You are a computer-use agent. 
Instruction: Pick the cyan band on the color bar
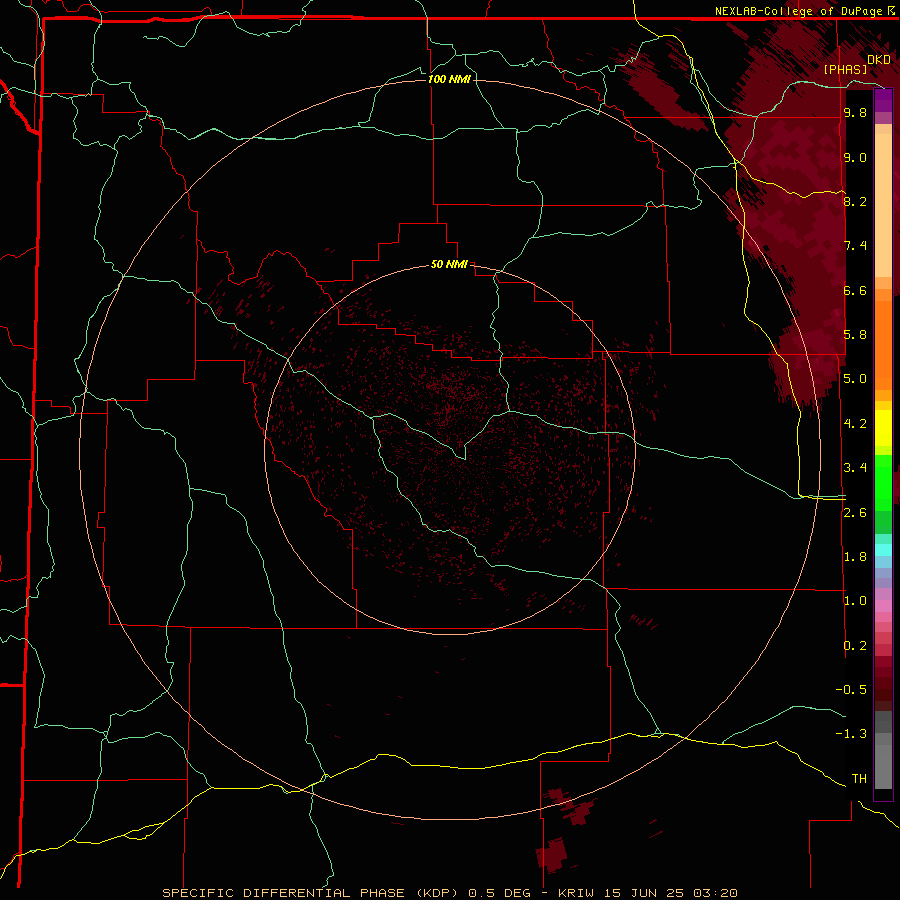883,550
